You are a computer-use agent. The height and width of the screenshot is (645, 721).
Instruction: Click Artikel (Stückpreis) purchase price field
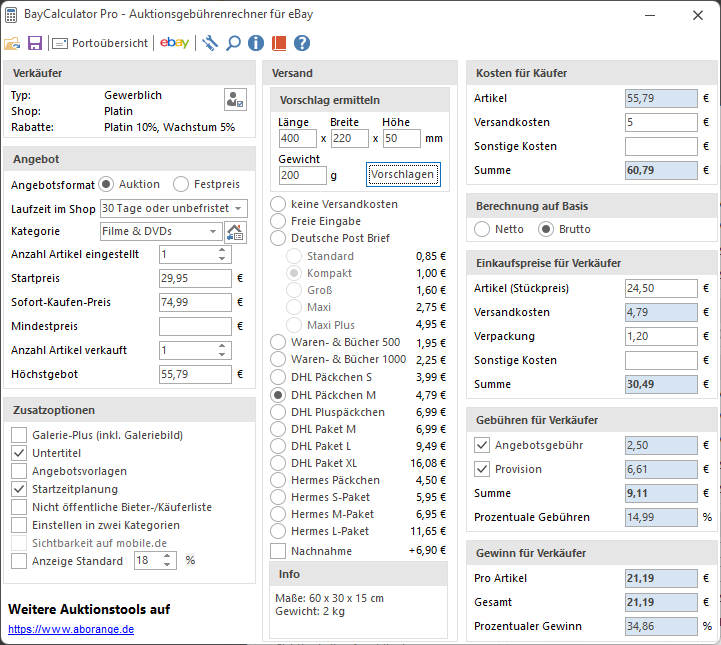661,289
